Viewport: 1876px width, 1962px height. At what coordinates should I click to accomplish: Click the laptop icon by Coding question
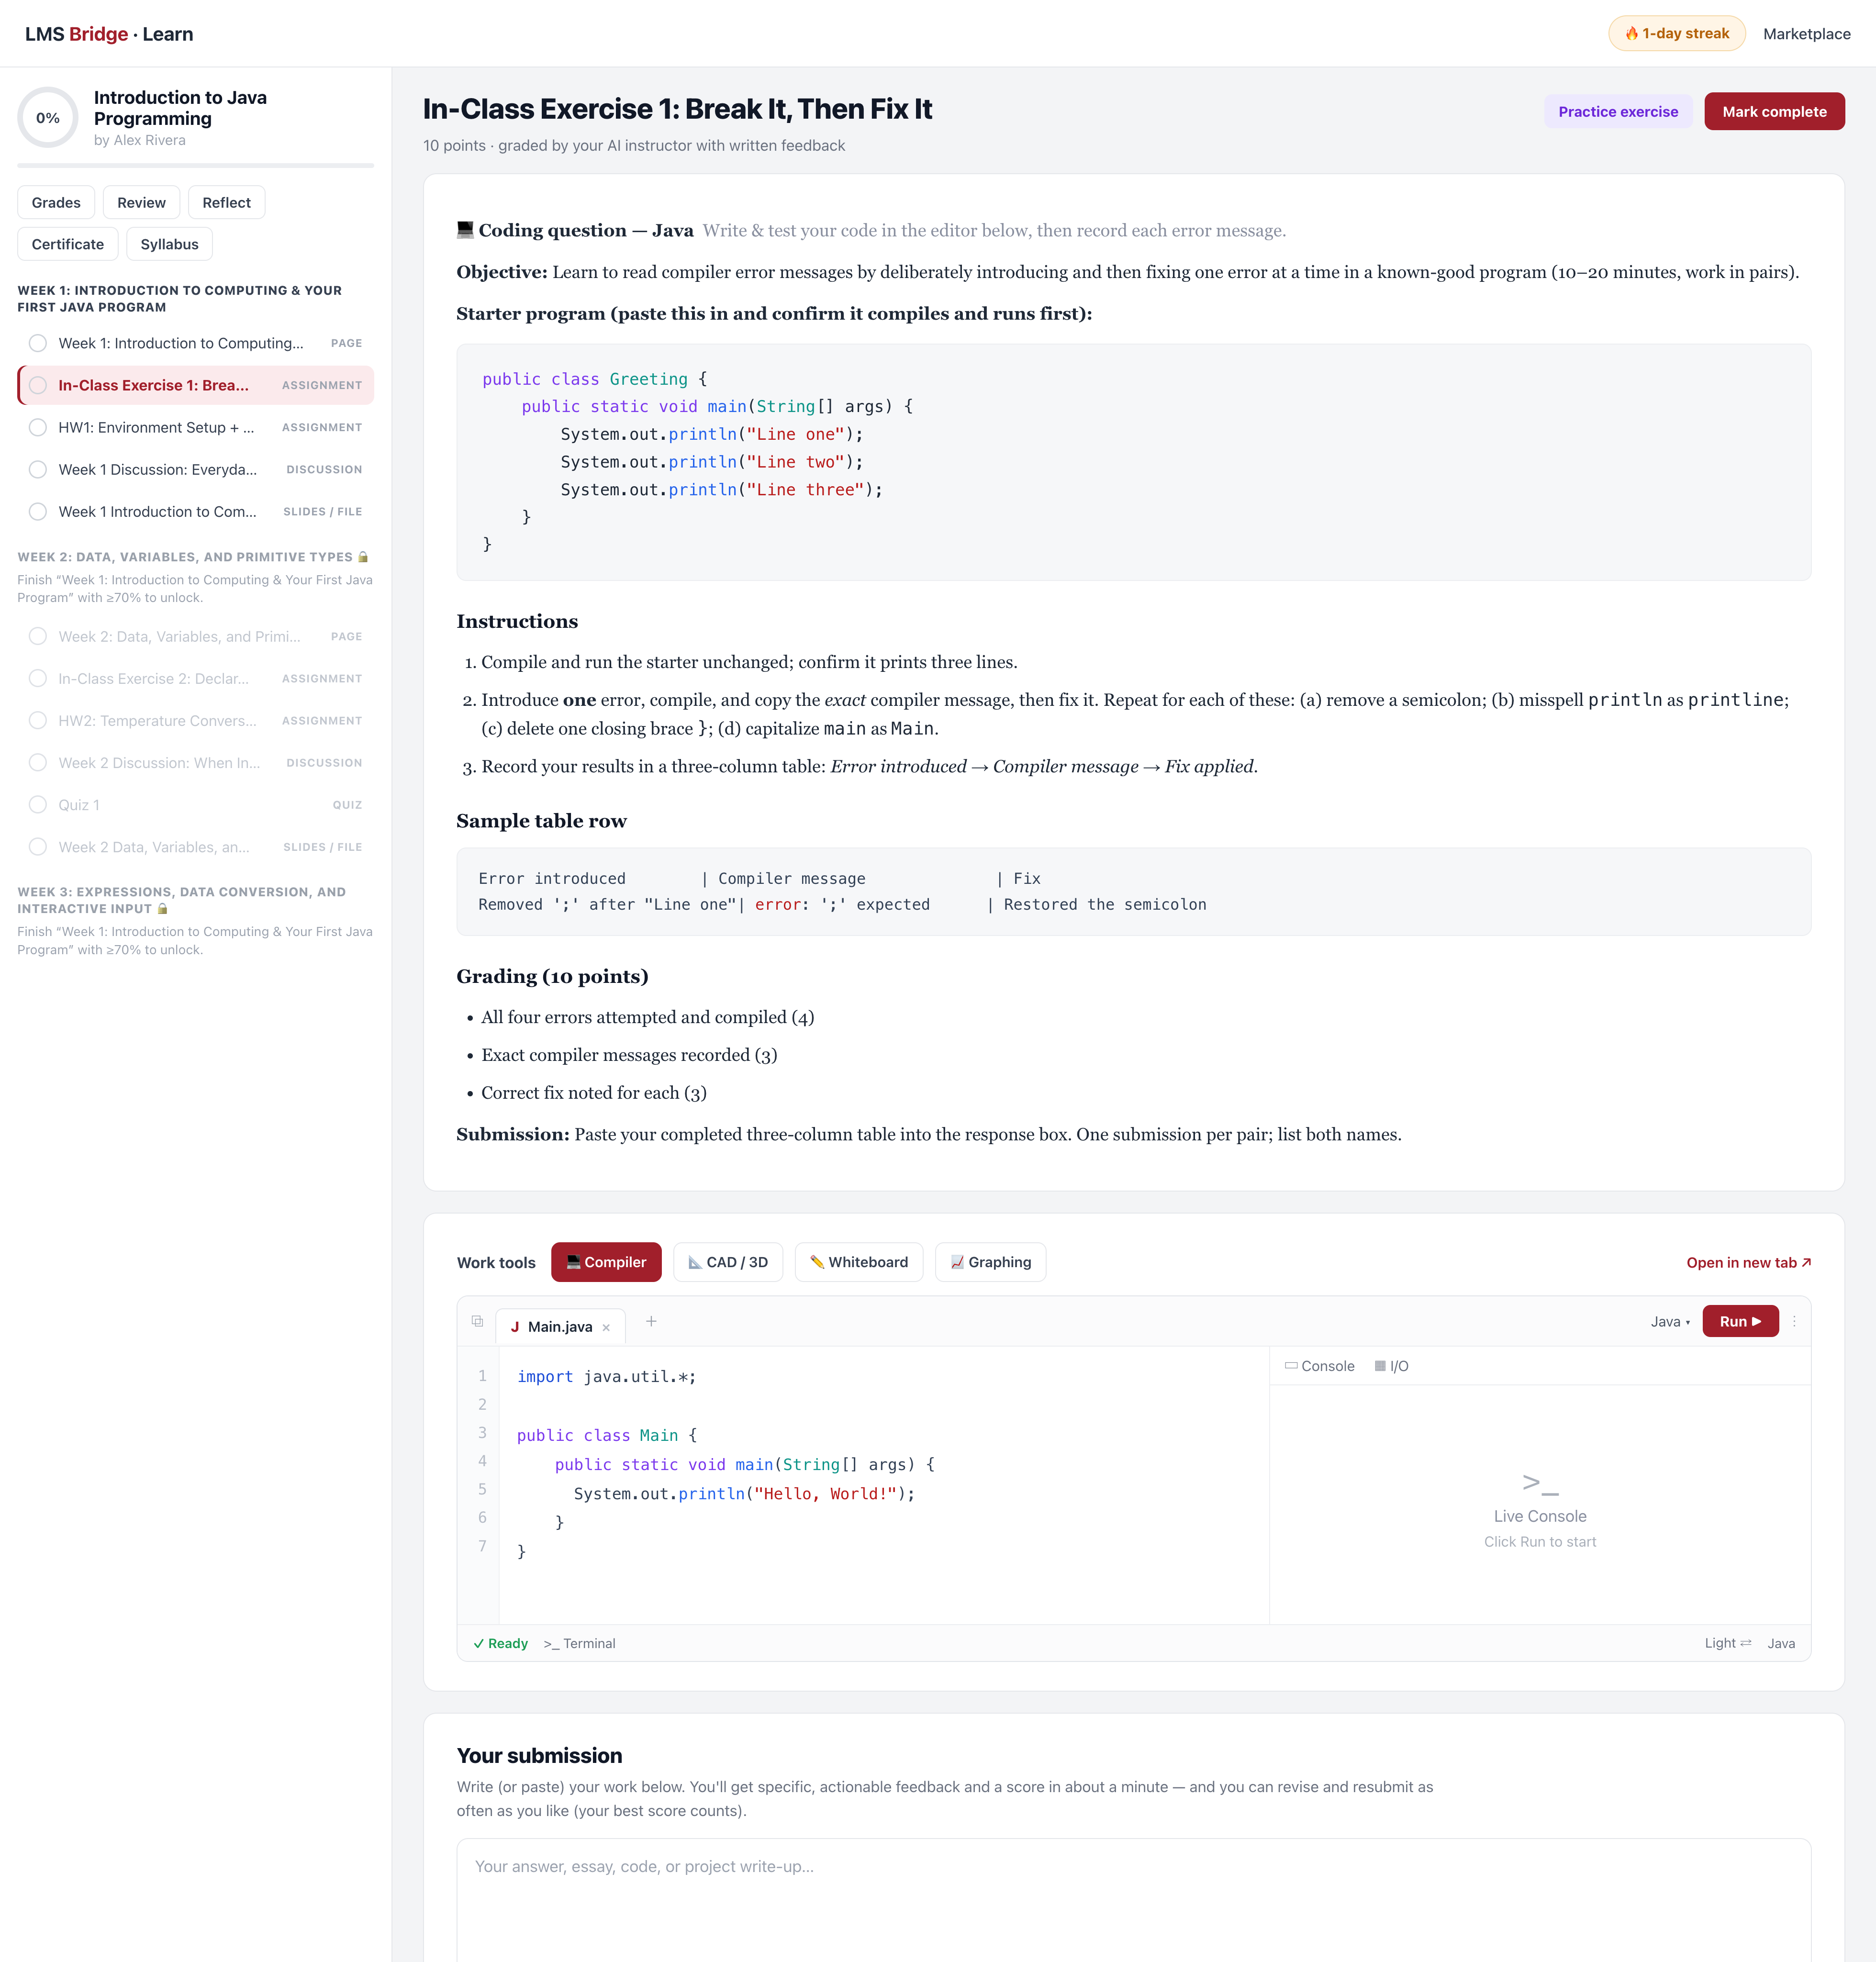coord(465,229)
